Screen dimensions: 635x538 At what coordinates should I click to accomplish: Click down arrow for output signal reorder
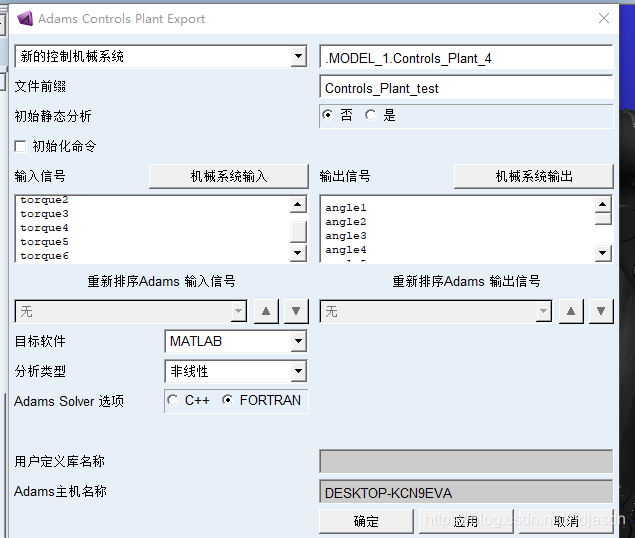[x=600, y=311]
